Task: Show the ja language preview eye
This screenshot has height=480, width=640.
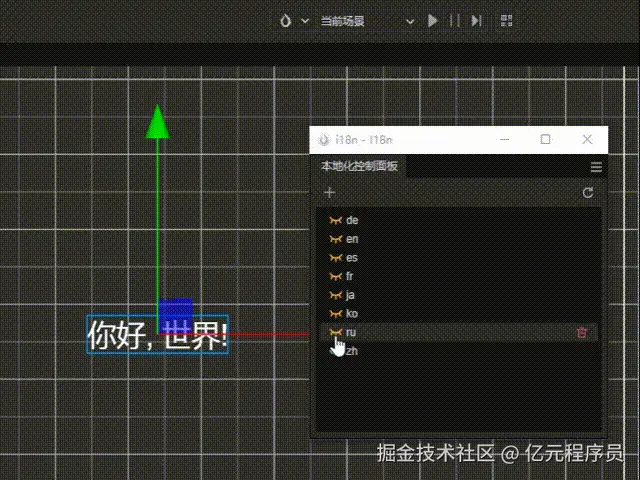Action: coord(335,295)
